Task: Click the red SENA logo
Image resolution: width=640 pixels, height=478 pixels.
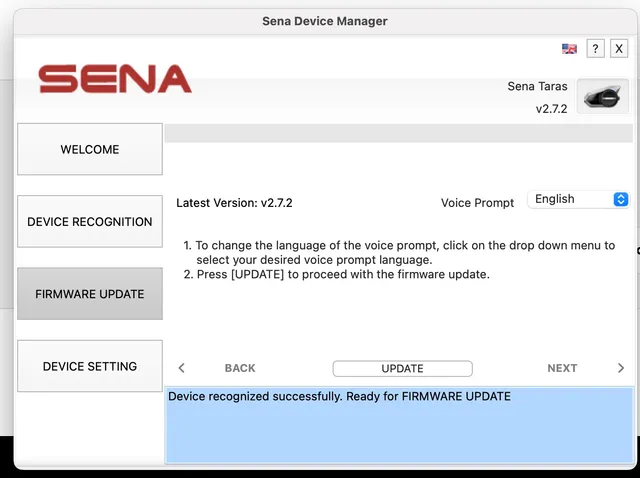Action: tap(115, 79)
